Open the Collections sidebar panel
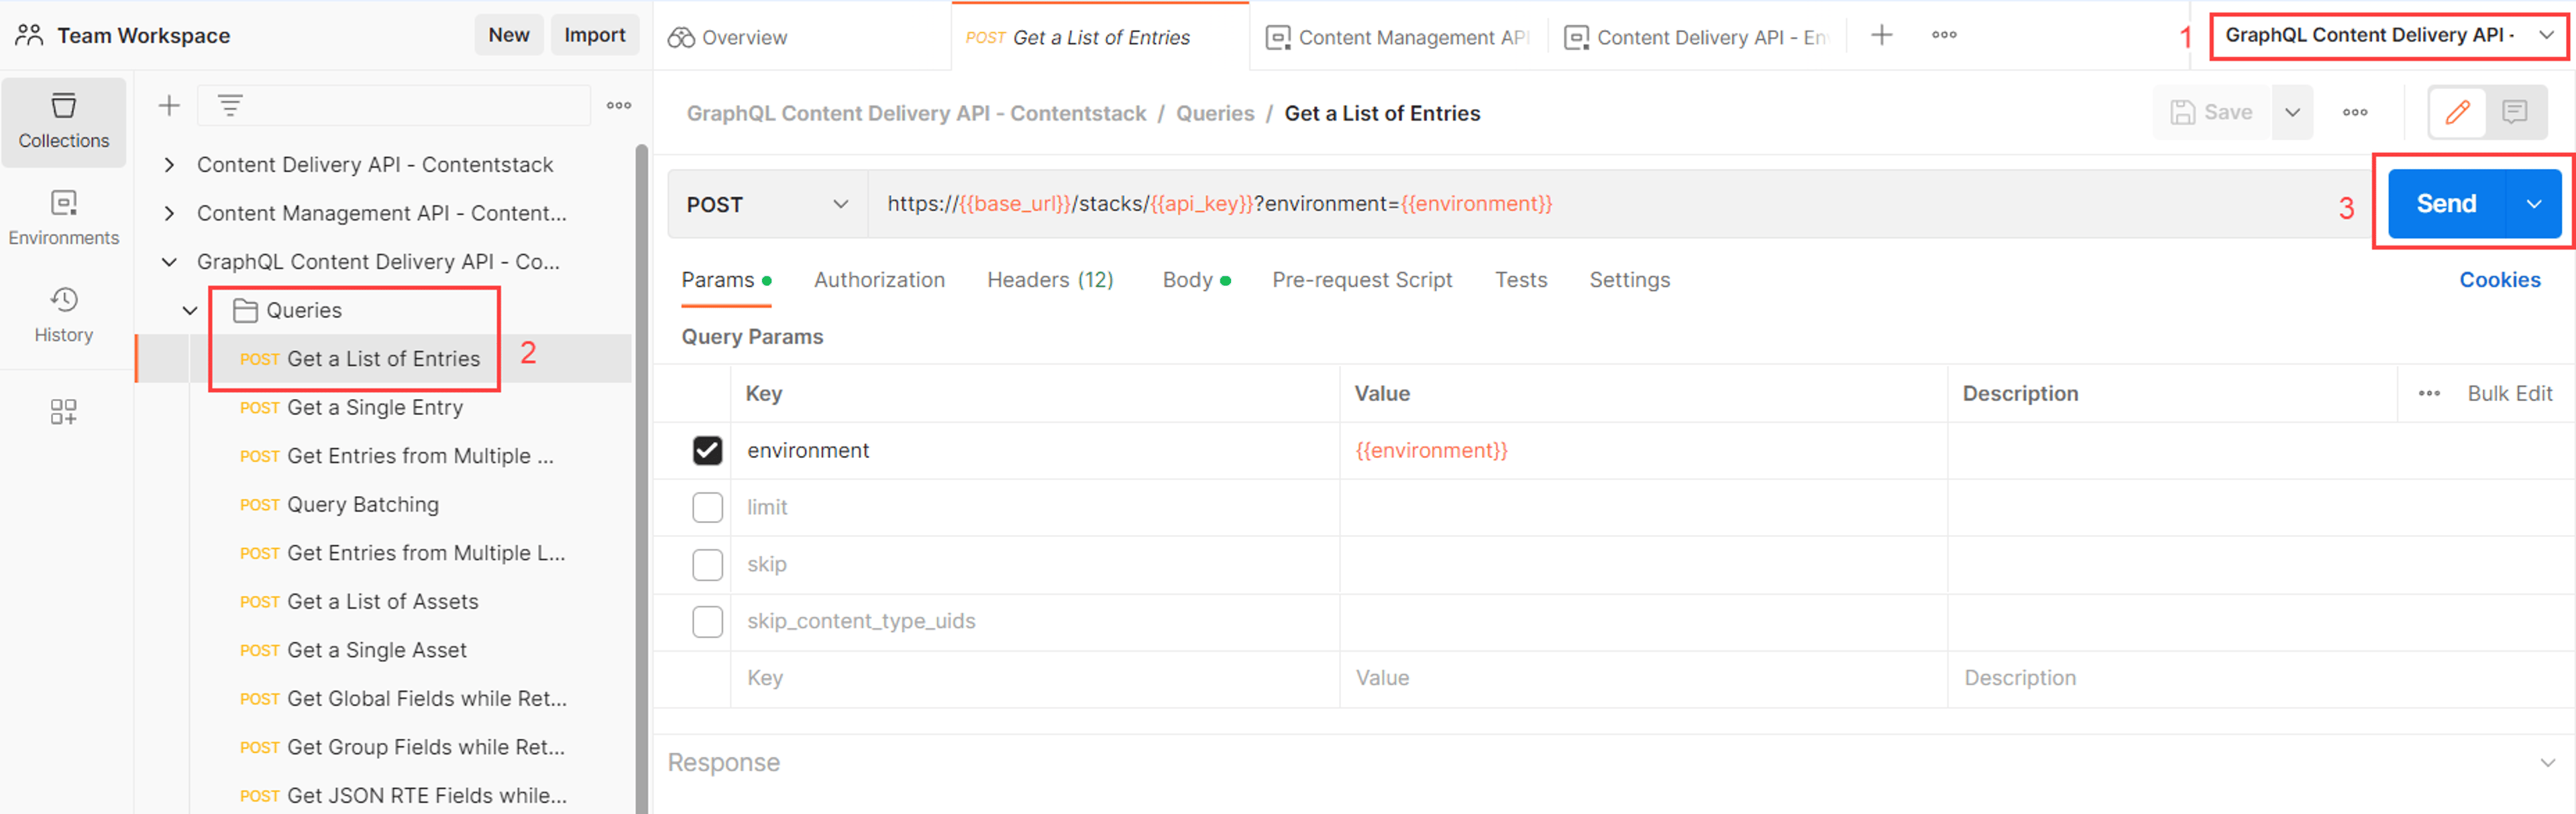The image size is (2576, 814). tap(63, 122)
